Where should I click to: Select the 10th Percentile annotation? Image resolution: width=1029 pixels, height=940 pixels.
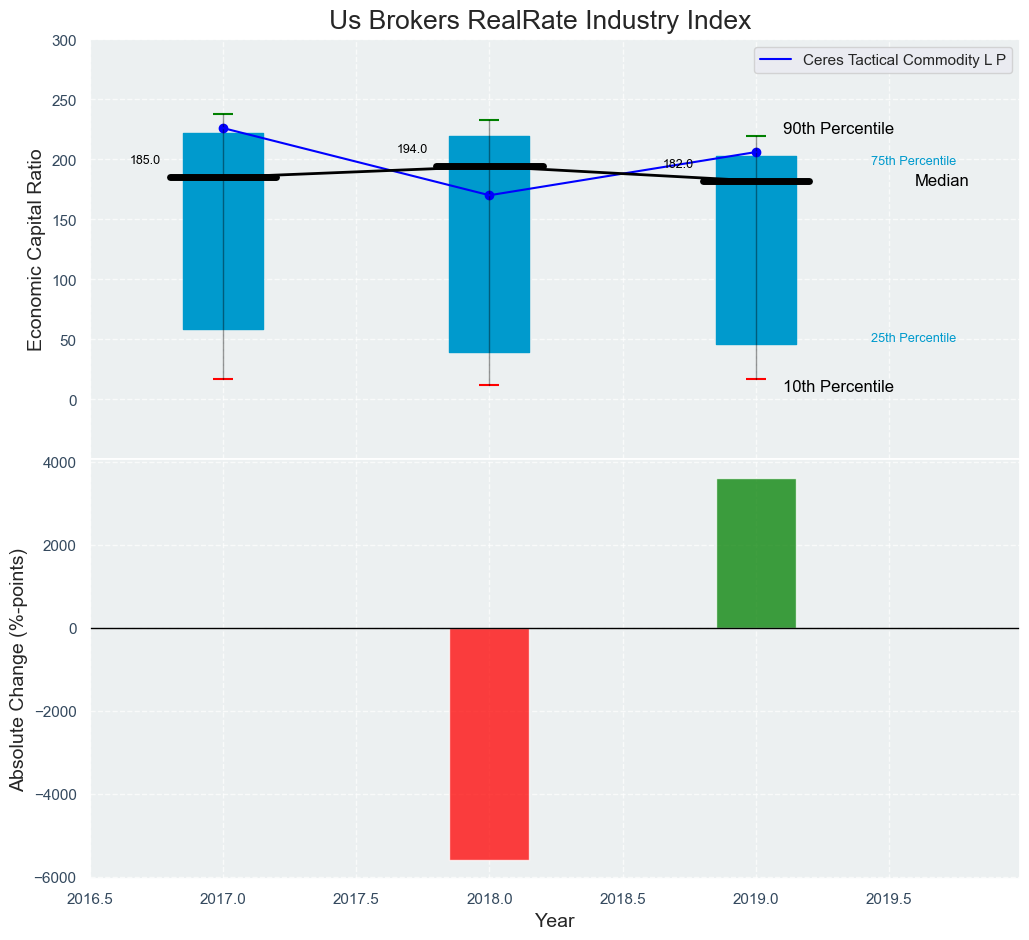pos(838,387)
